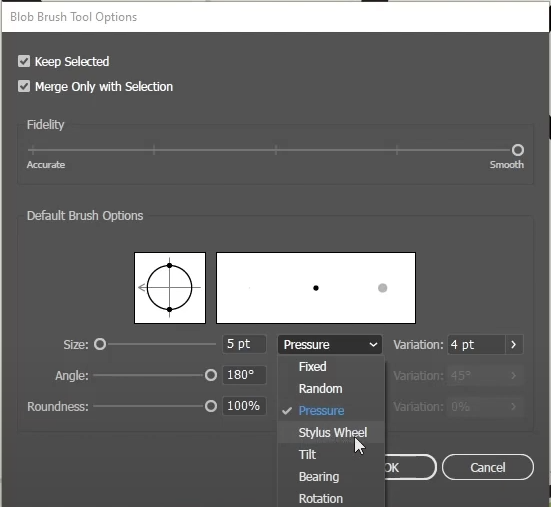This screenshot has width=551, height=507.
Task: Click the Accurate label under Fidelity
Action: pos(46,165)
